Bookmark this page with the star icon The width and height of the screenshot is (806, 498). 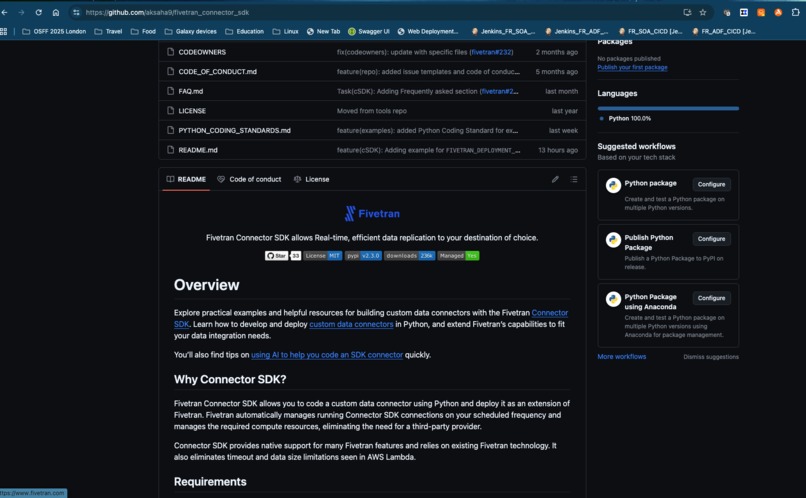703,12
